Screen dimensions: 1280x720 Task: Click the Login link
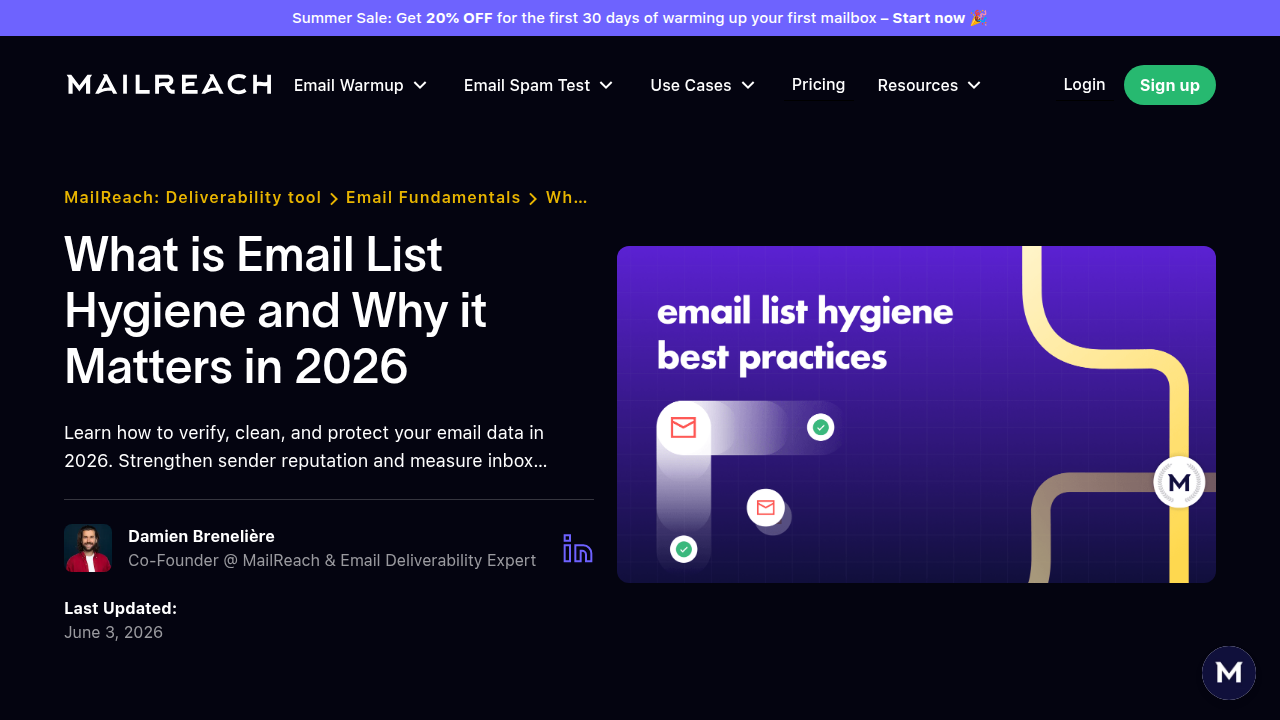(1084, 85)
